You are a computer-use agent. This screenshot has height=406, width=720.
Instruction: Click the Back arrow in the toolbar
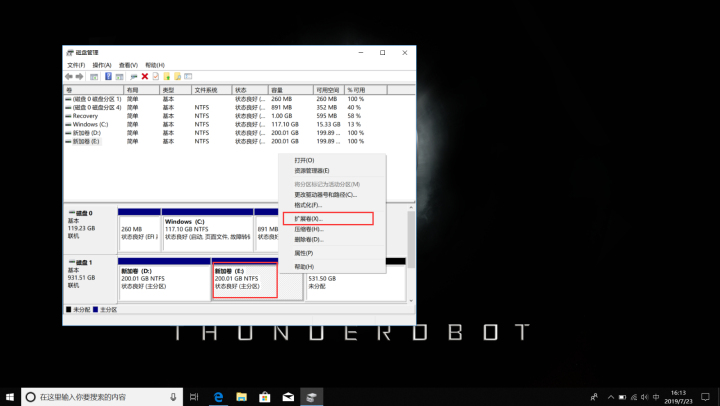point(69,76)
